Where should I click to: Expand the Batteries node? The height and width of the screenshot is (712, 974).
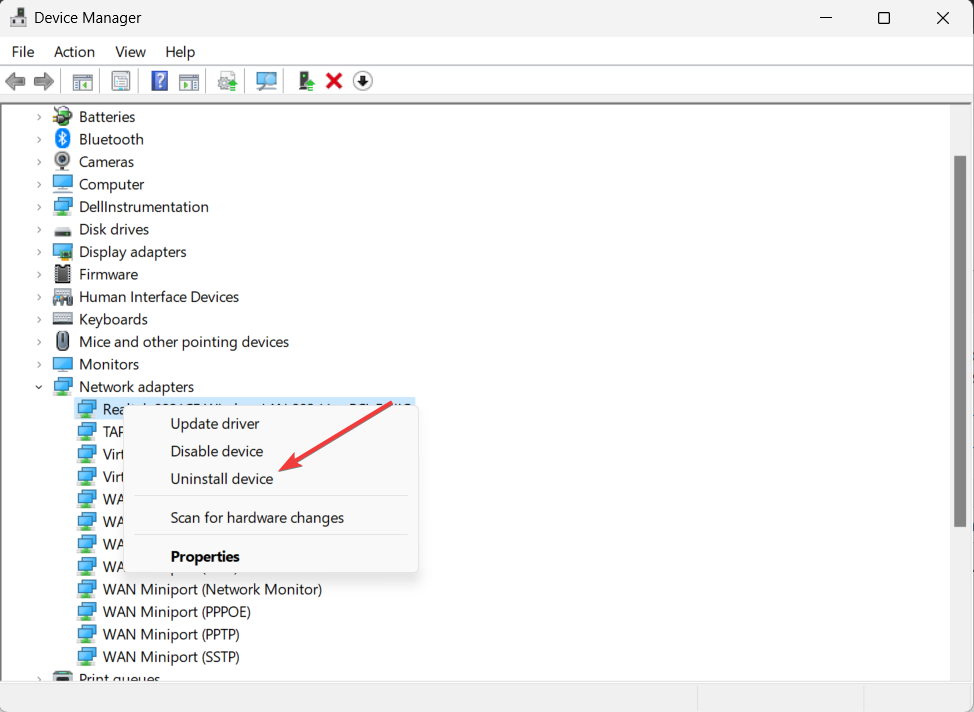click(39, 117)
